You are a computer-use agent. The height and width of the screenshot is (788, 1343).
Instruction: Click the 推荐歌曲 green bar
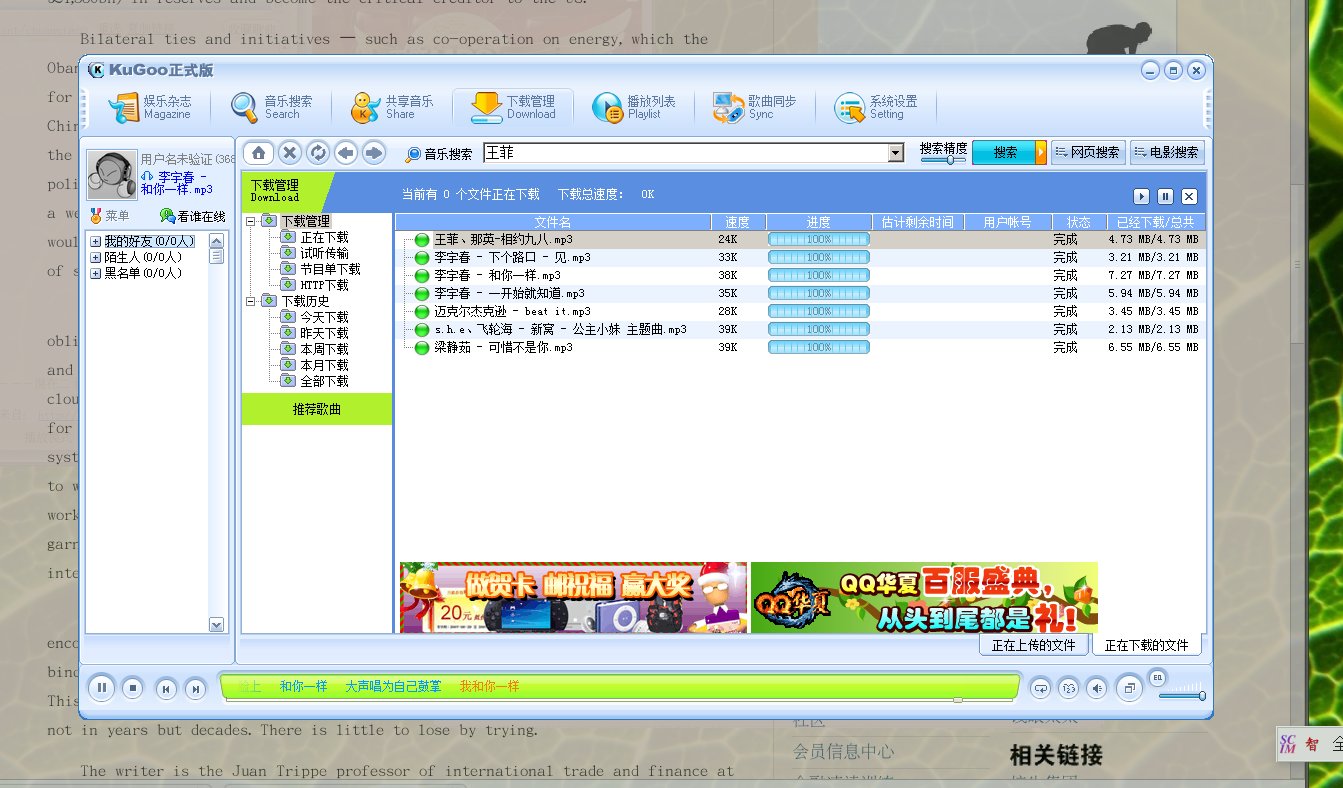(316, 409)
